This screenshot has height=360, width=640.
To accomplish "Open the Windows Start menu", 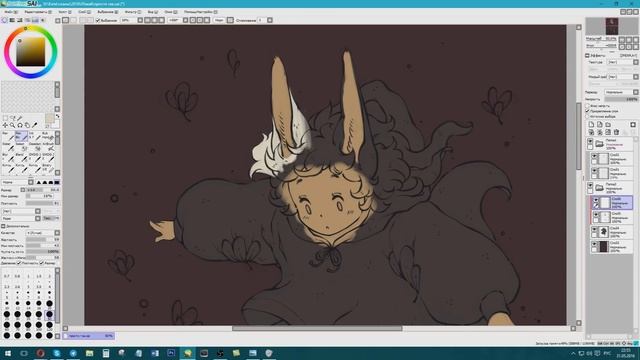I will coord(7,353).
